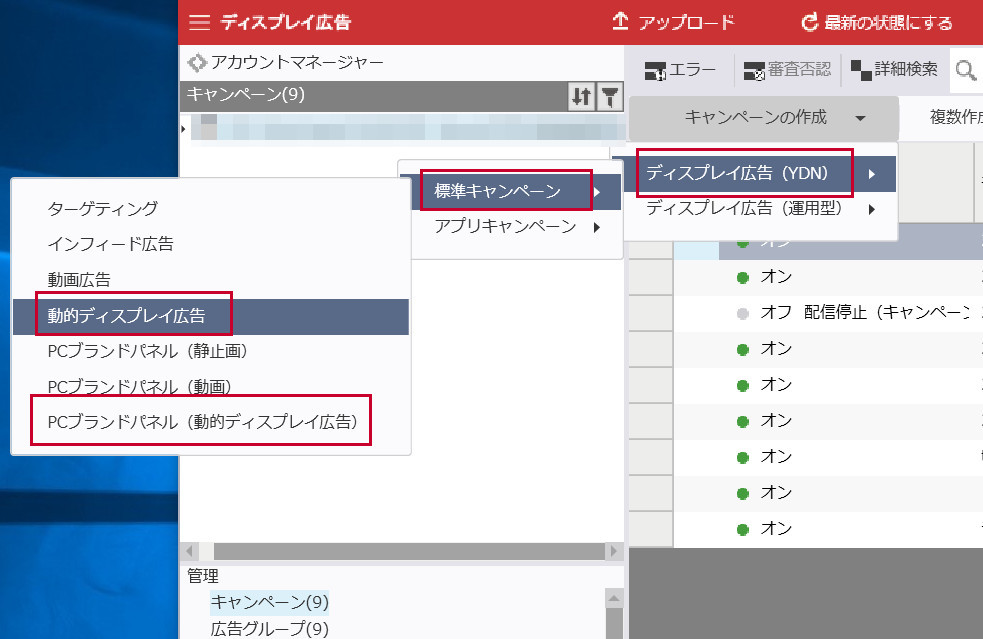
Task: Click the 詳細検索 icon
Action: [x=861, y=70]
